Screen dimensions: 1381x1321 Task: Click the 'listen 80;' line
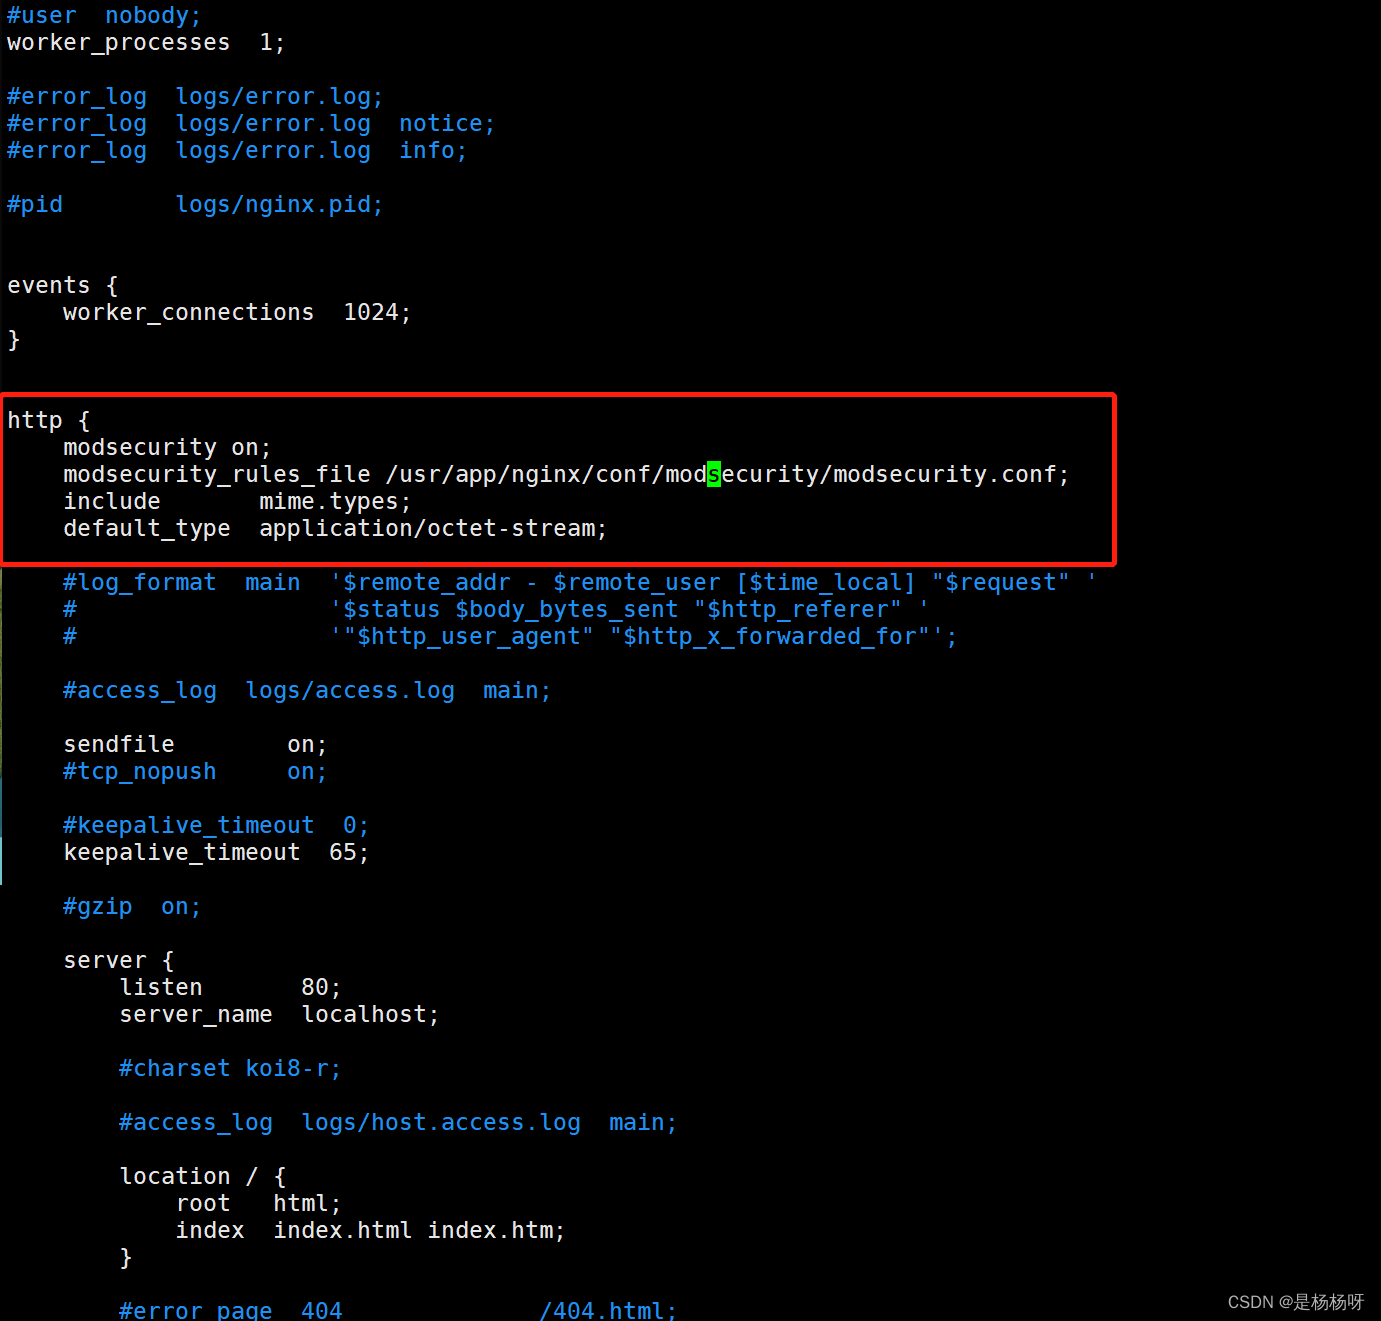pos(230,988)
